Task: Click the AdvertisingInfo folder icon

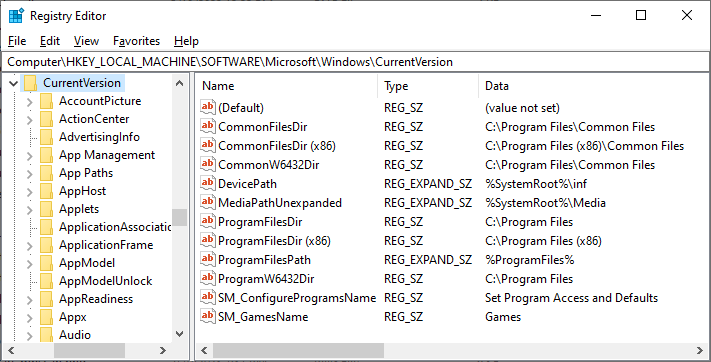Action: (46, 137)
